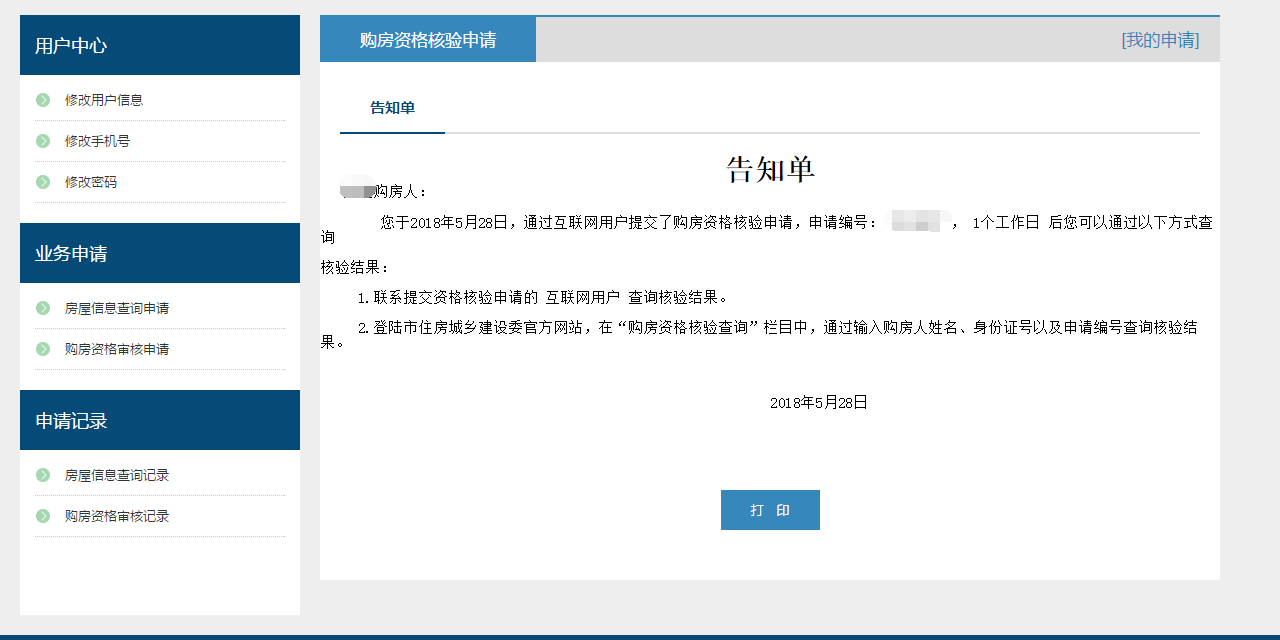Click the large 告知单 title heading
Viewport: 1280px width, 640px height.
770,169
